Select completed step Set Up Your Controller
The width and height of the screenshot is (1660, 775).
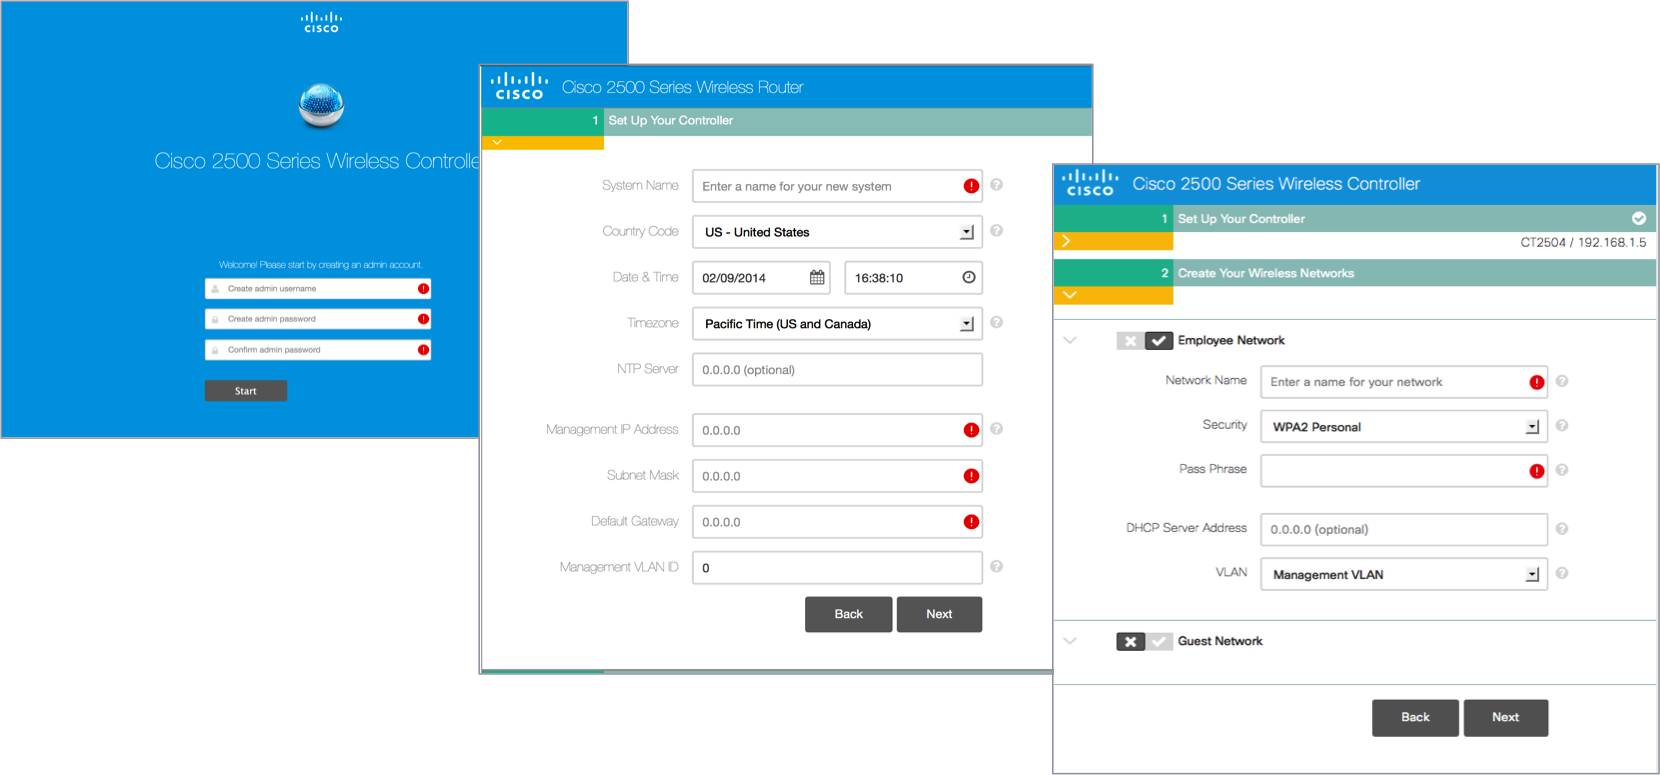click(x=1241, y=219)
